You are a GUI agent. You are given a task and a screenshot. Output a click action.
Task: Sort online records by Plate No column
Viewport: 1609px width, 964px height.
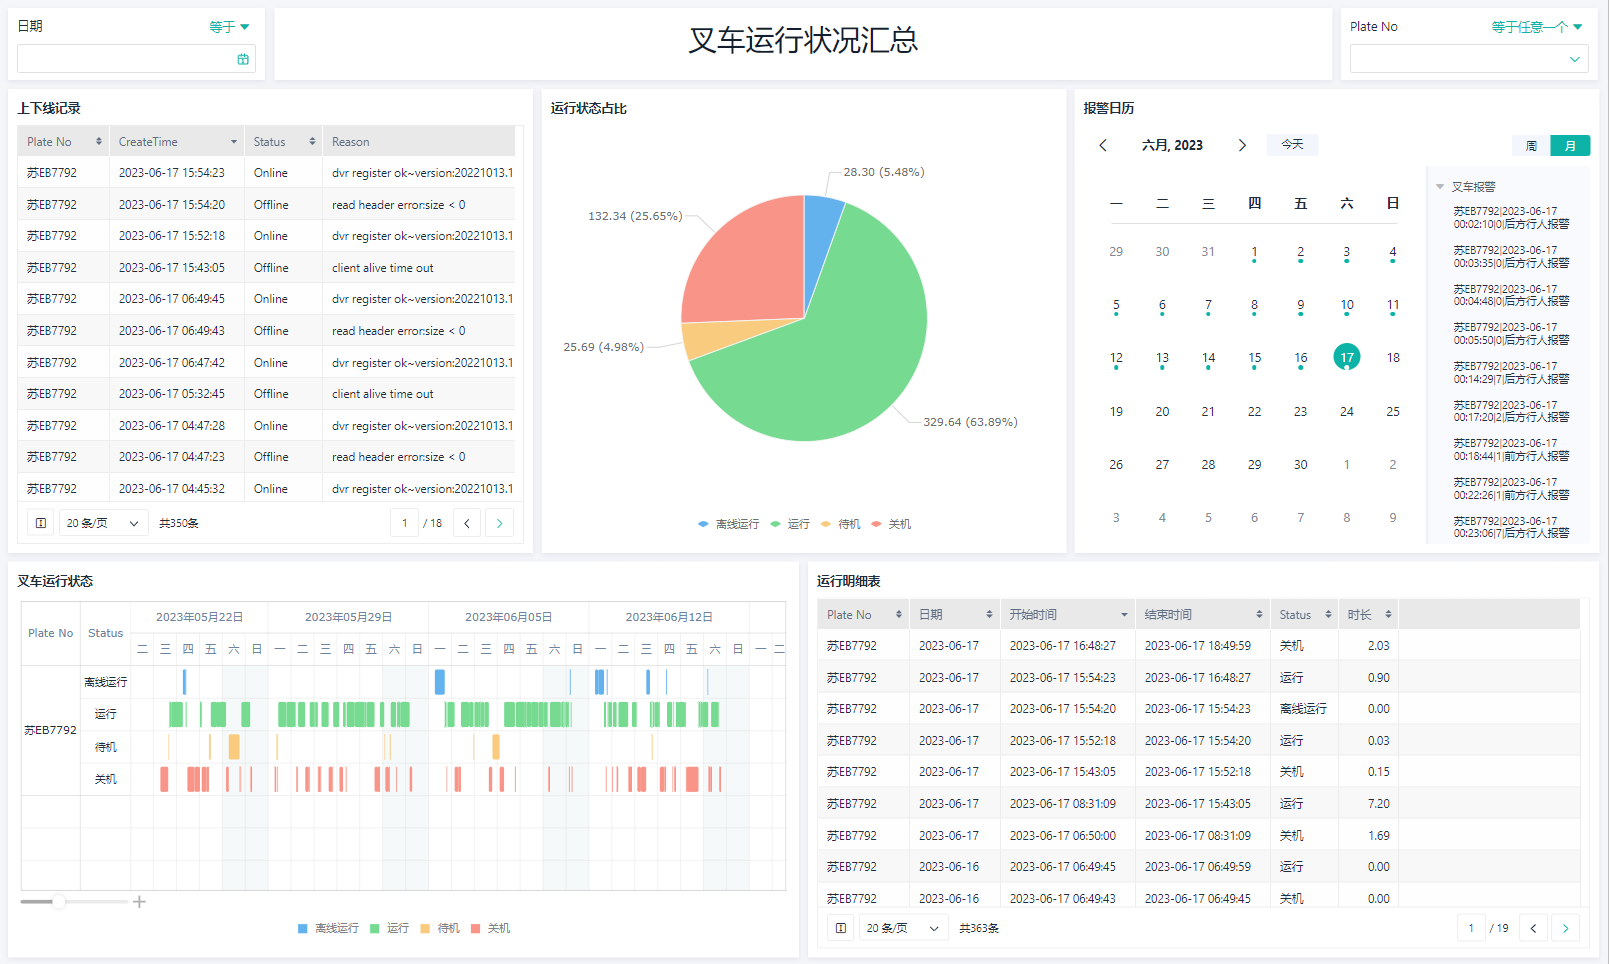pos(98,142)
